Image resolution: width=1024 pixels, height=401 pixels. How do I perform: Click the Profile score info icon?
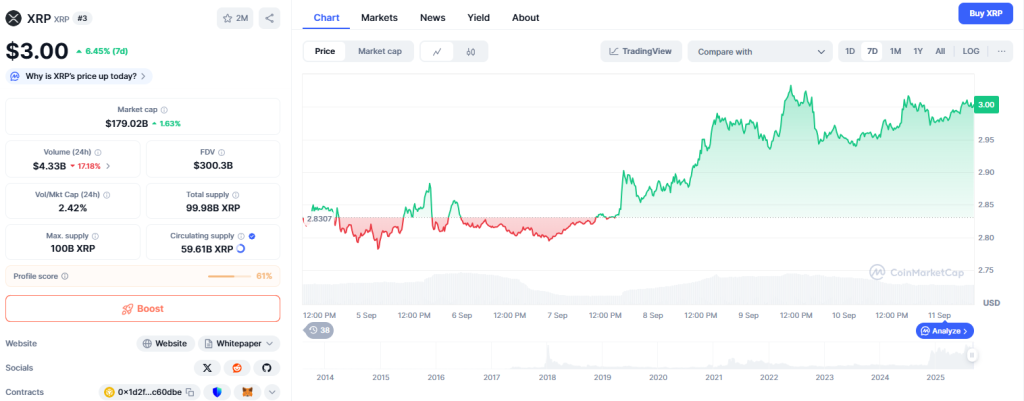pyautogui.click(x=65, y=276)
